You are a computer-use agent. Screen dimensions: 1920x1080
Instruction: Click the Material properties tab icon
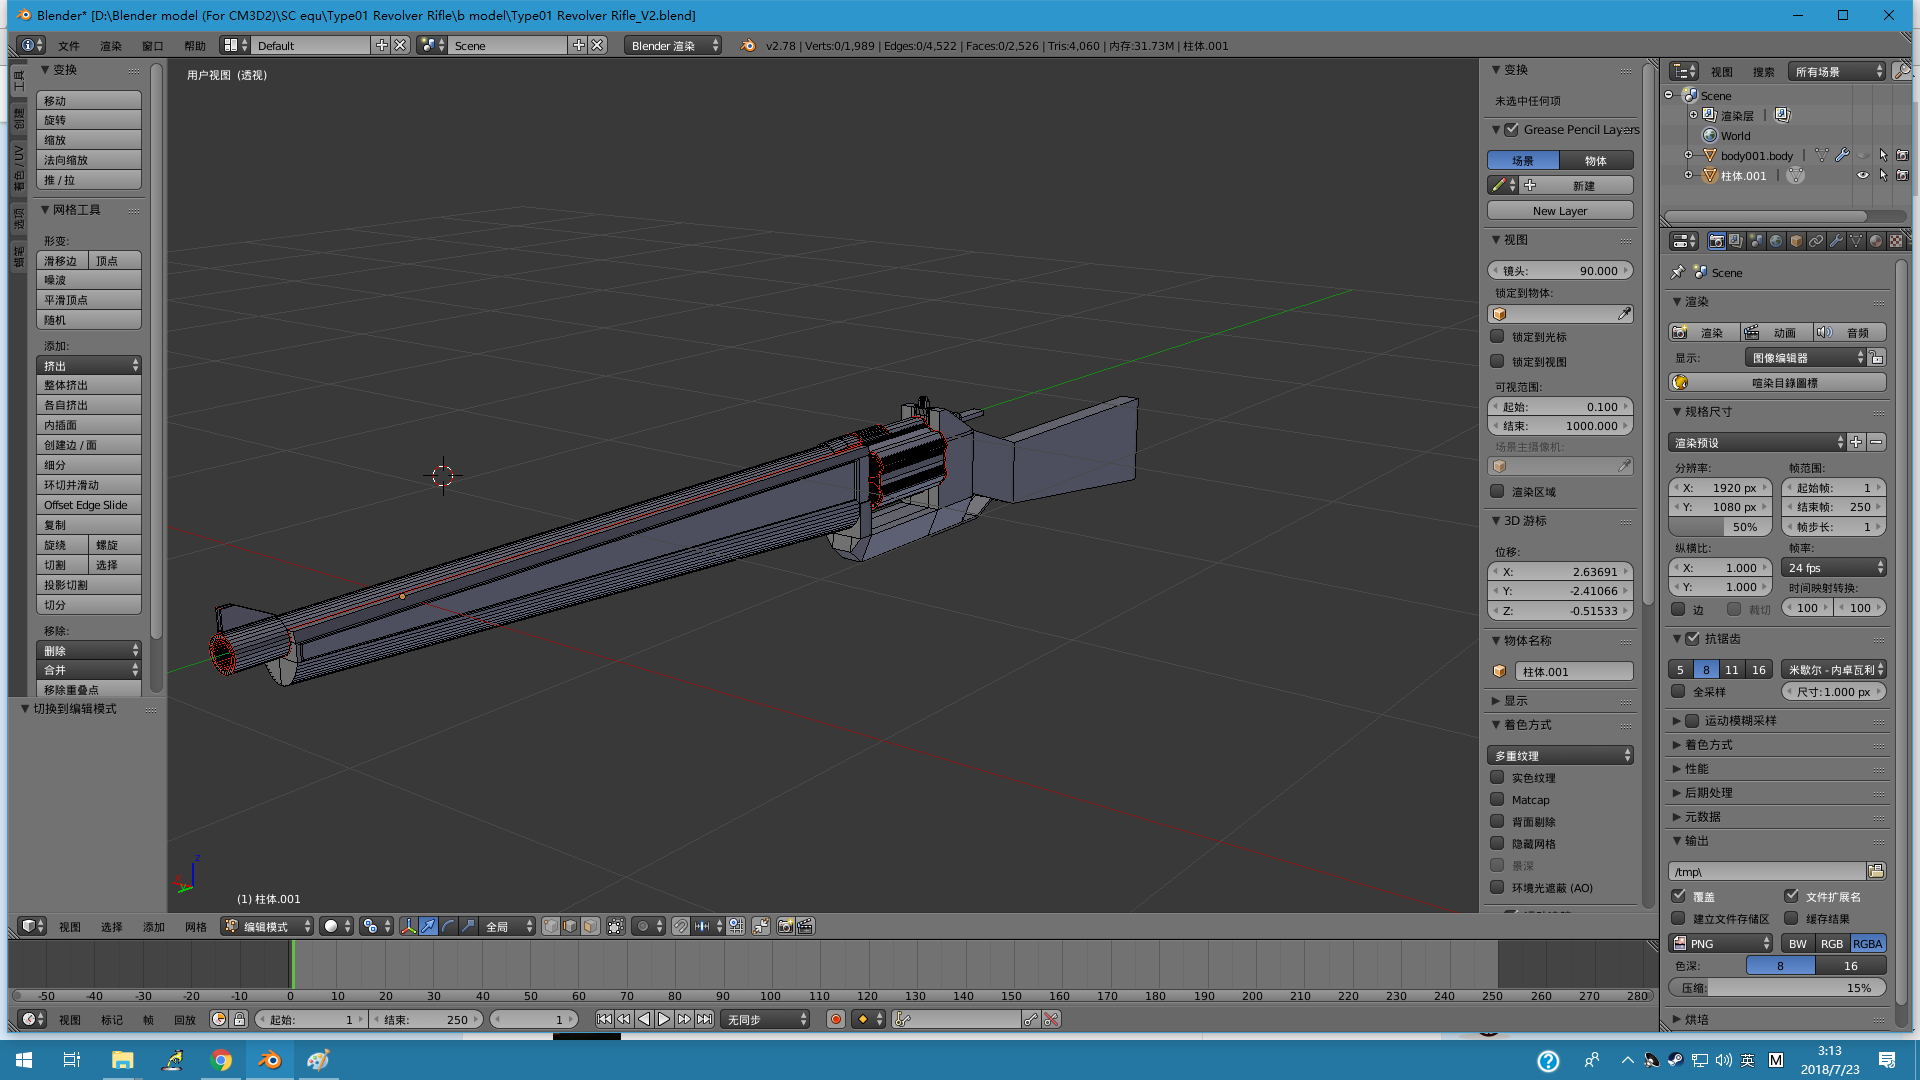click(x=1876, y=241)
